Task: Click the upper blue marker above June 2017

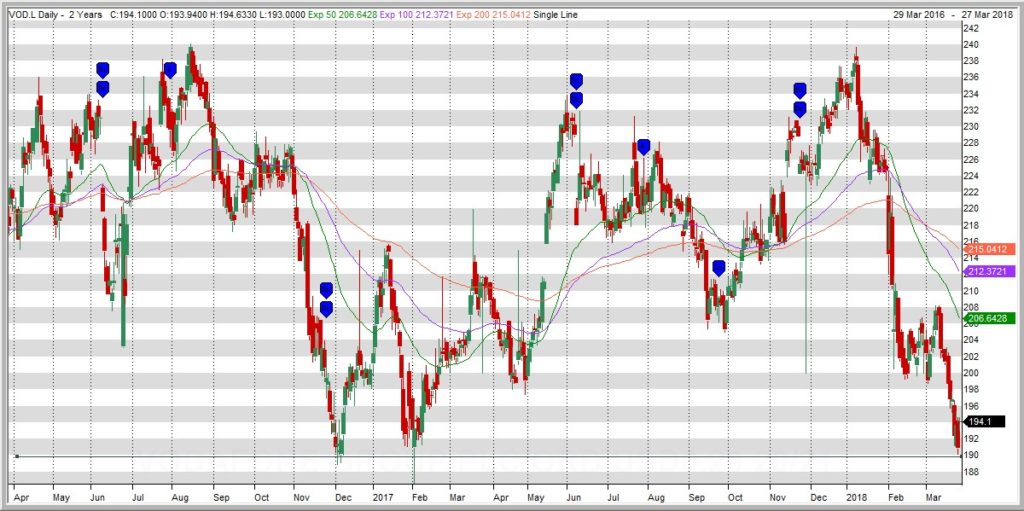Action: [x=576, y=81]
